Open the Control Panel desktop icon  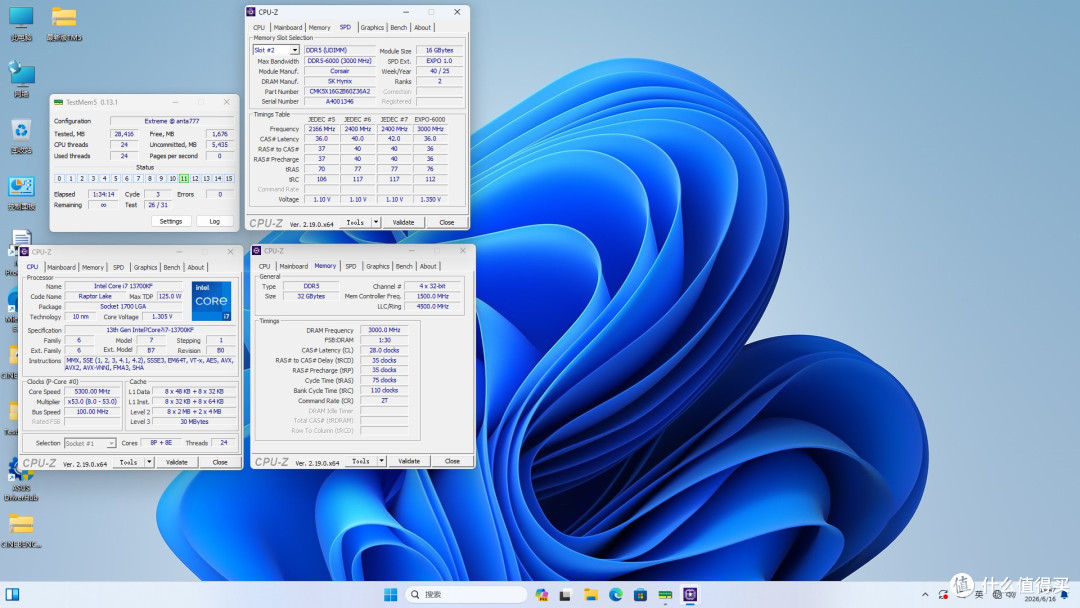[x=21, y=192]
